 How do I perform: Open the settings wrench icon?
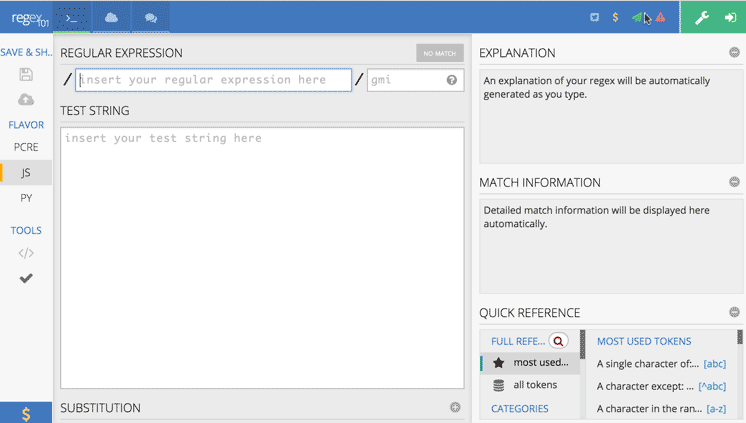702,17
